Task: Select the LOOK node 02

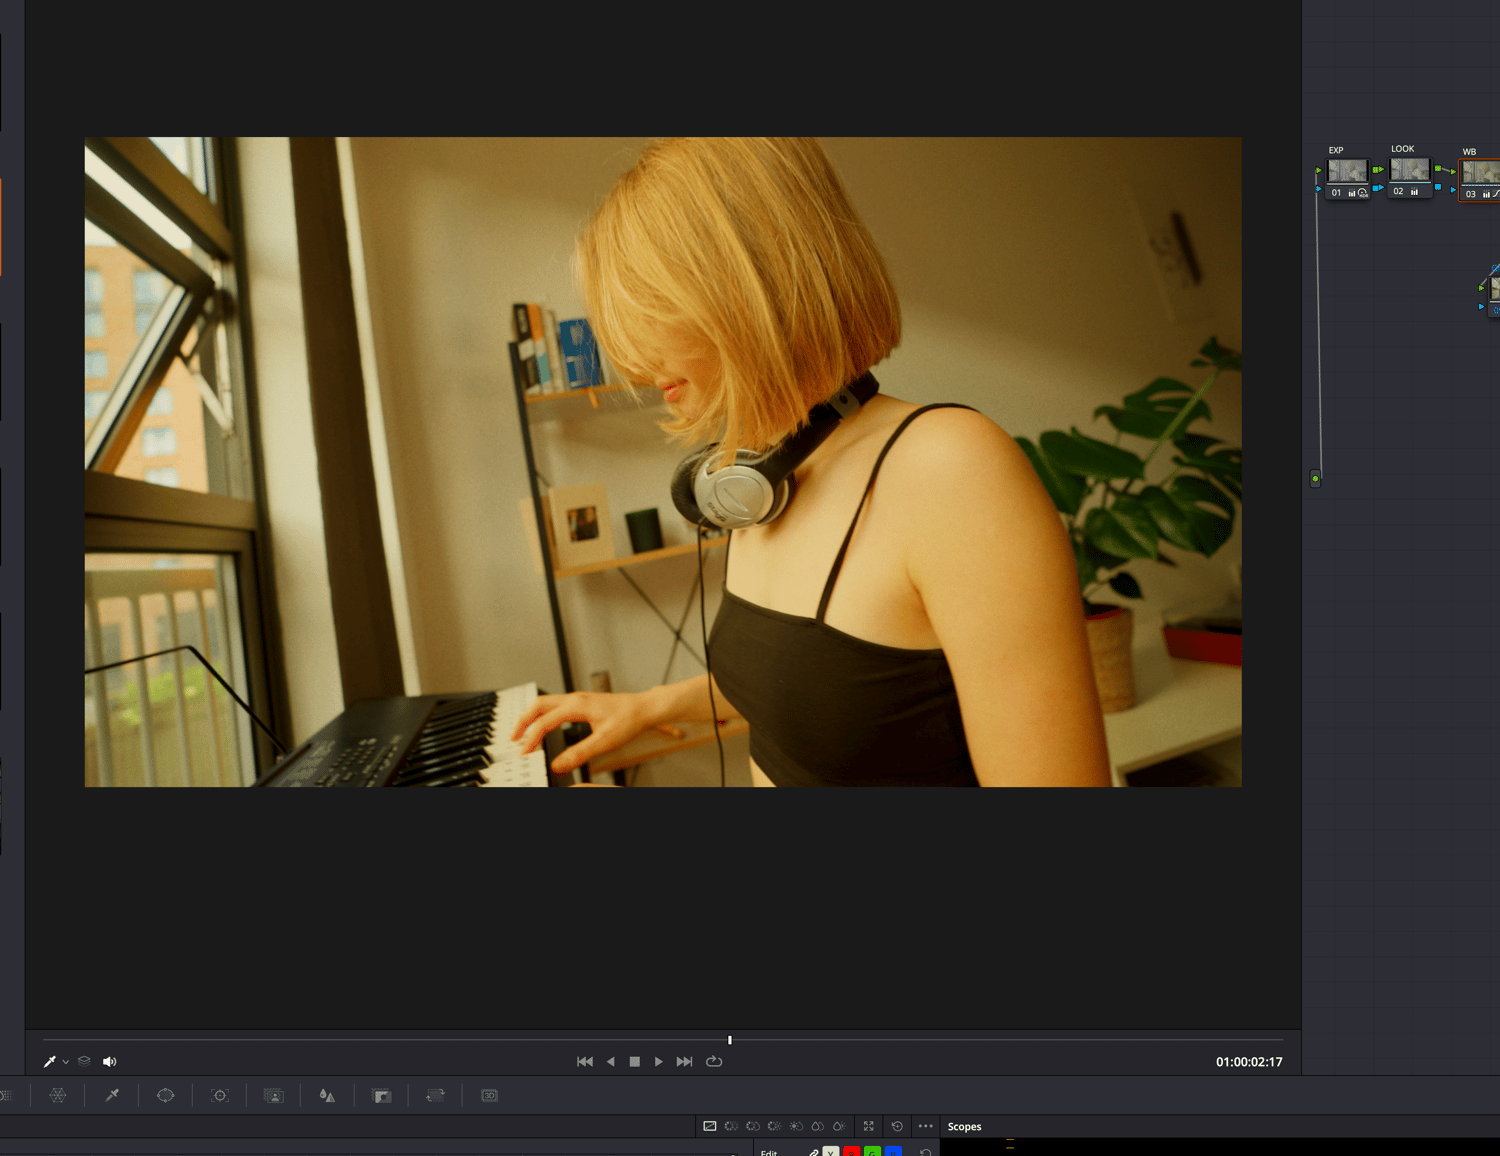Action: [1410, 177]
